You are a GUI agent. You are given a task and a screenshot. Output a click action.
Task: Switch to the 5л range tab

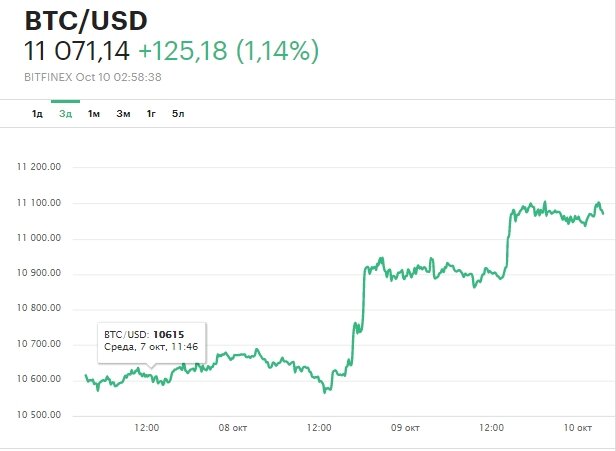click(x=178, y=114)
